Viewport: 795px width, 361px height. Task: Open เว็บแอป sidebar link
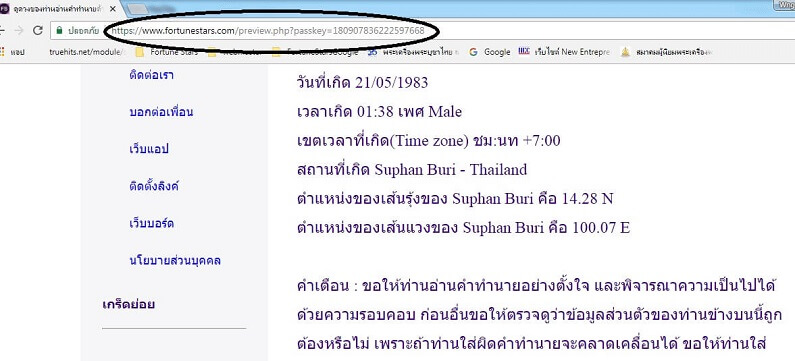149,149
